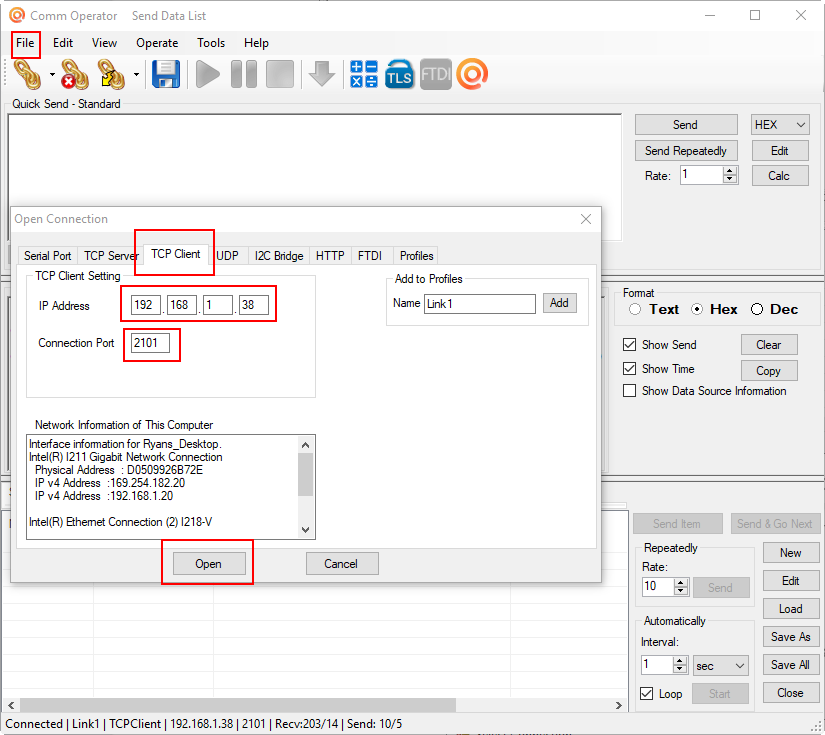Expand the arrow beside the Open Connection icon

[52, 75]
